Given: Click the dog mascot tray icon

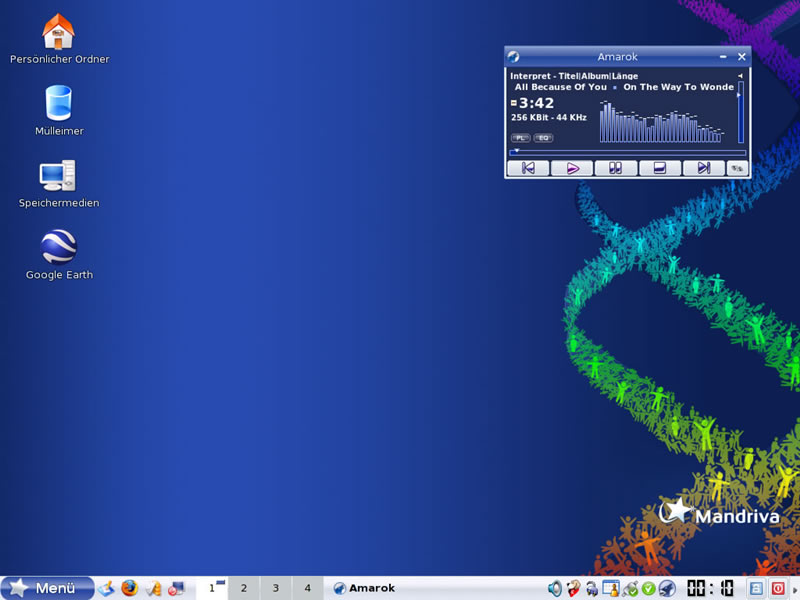Looking at the screenshot, I should (x=573, y=588).
